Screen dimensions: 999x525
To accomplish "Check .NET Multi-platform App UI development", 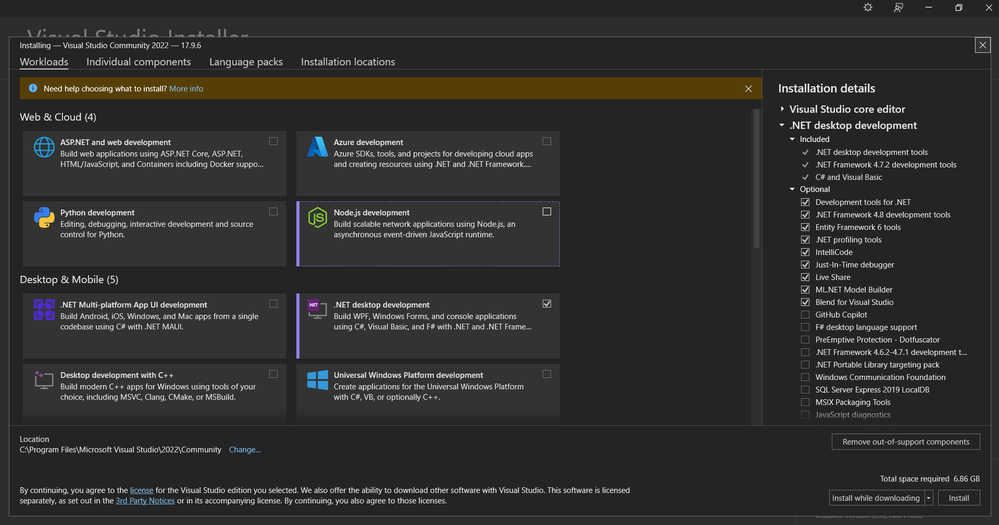I will tap(273, 304).
